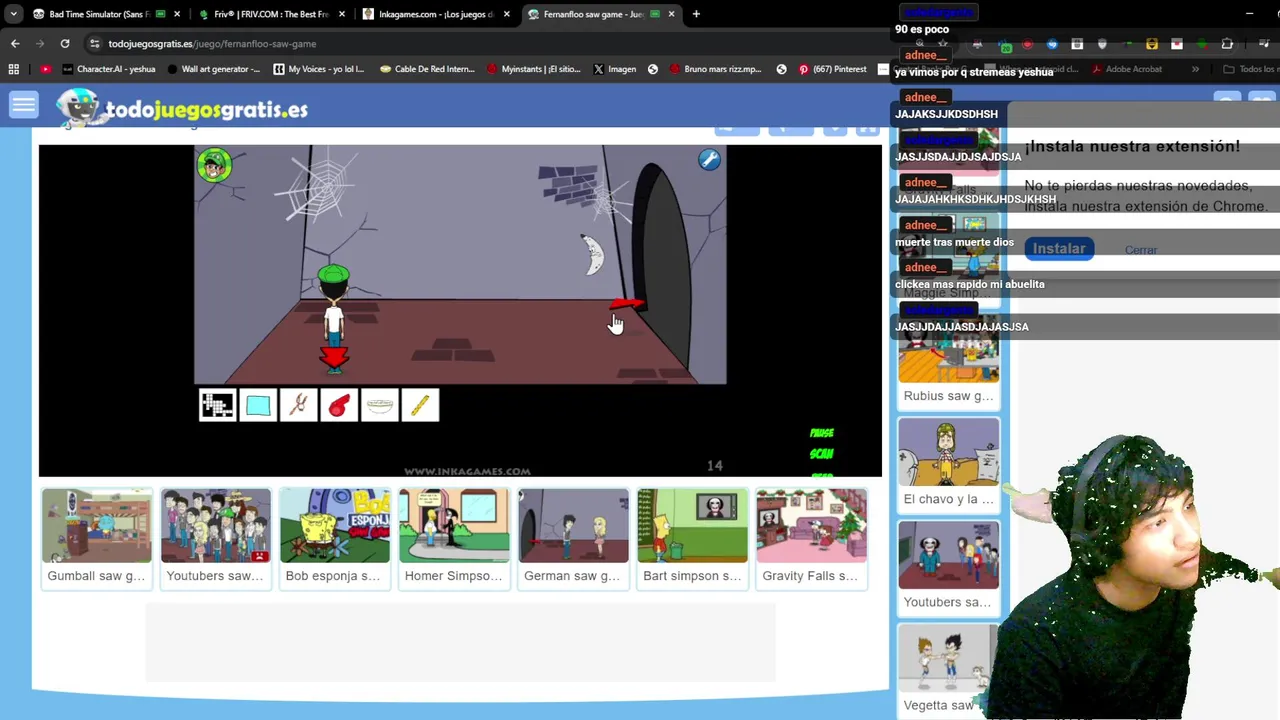Open the apps grid in bookmarks bar

[x=14, y=69]
